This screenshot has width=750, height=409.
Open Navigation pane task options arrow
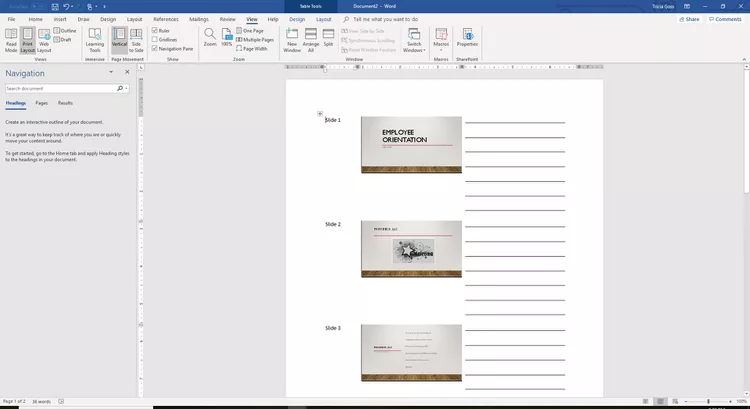tap(111, 72)
